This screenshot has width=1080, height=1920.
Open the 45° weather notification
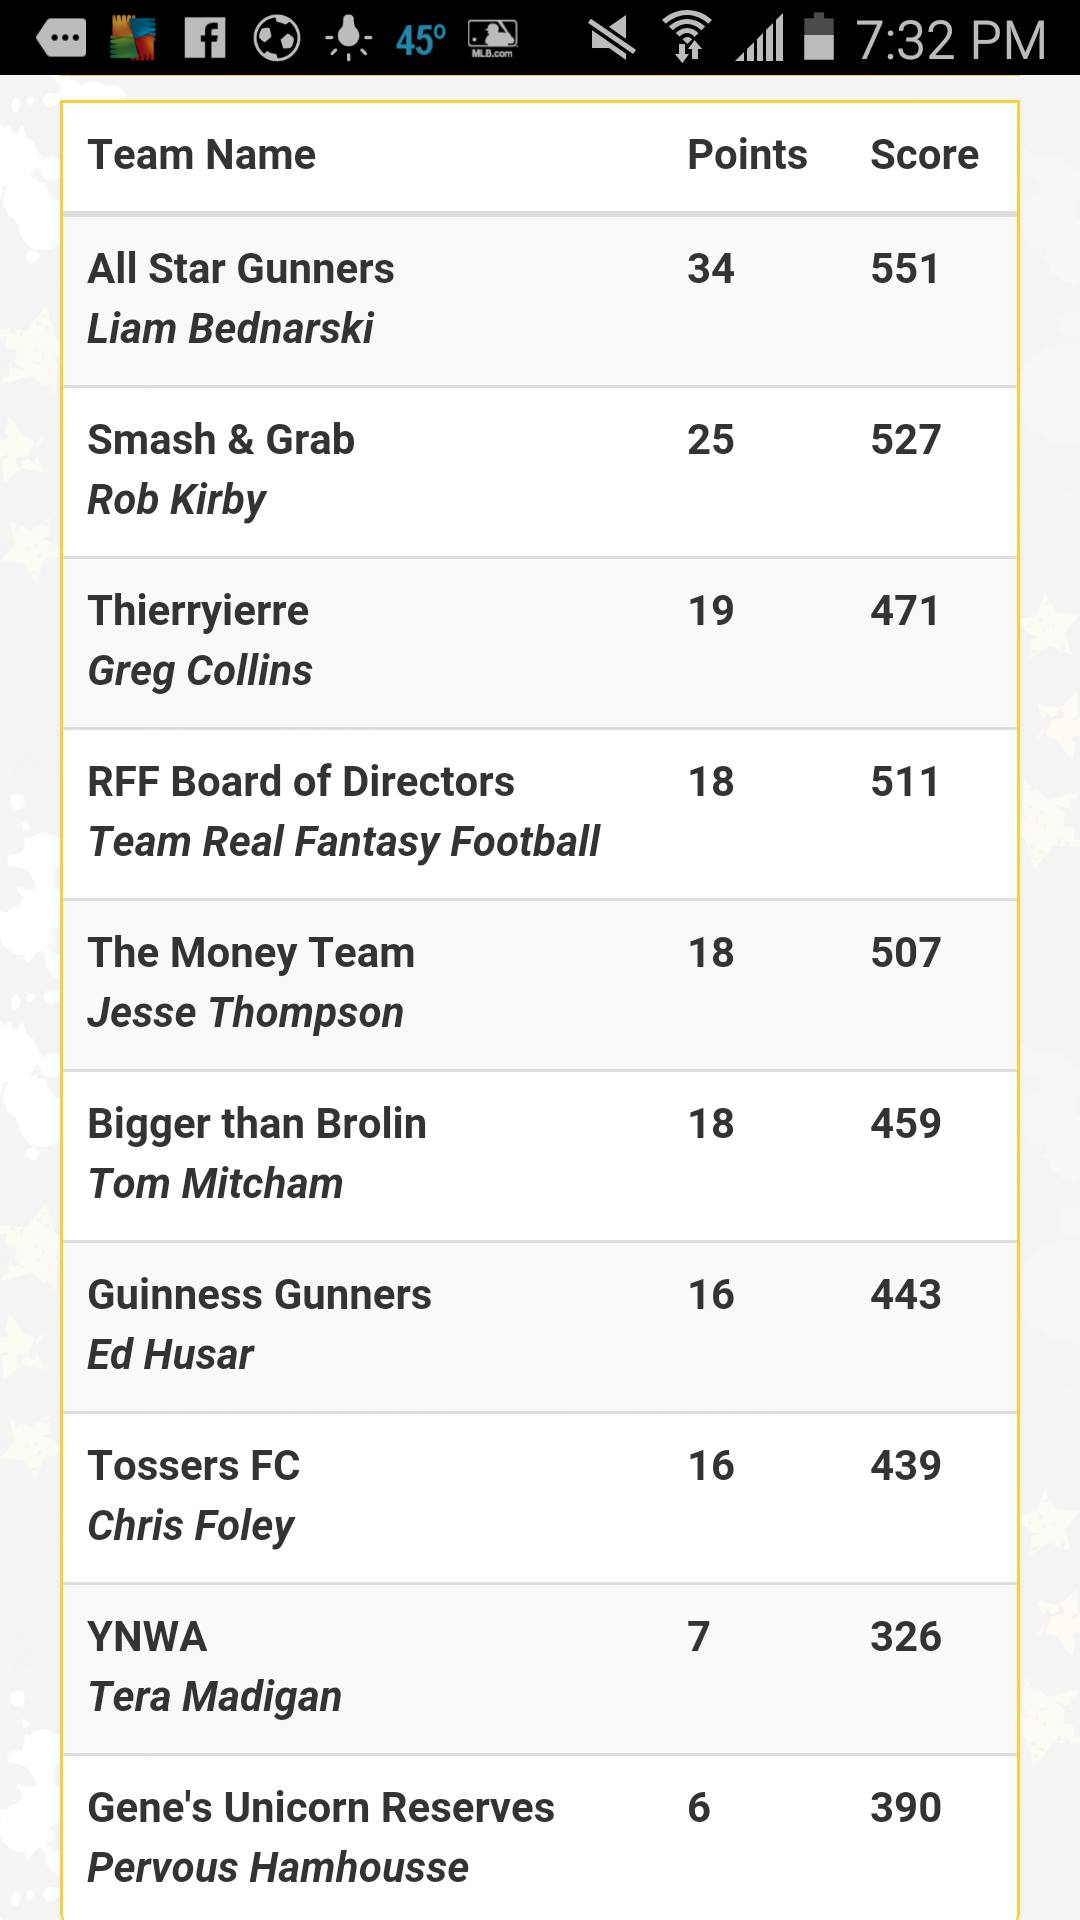click(x=420, y=40)
